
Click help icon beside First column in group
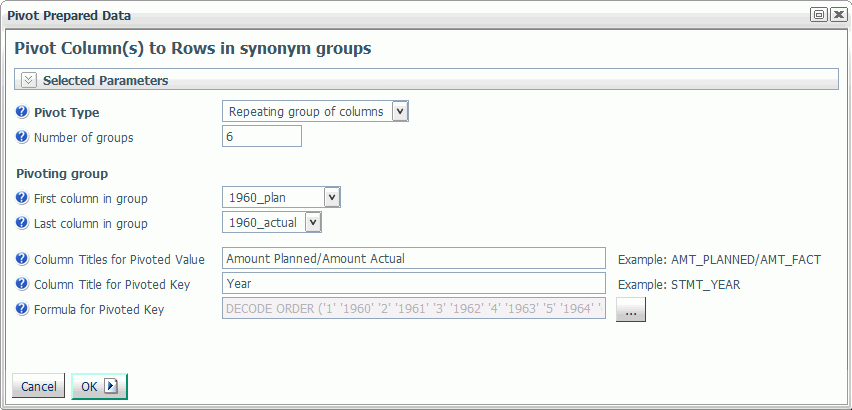click(22, 198)
